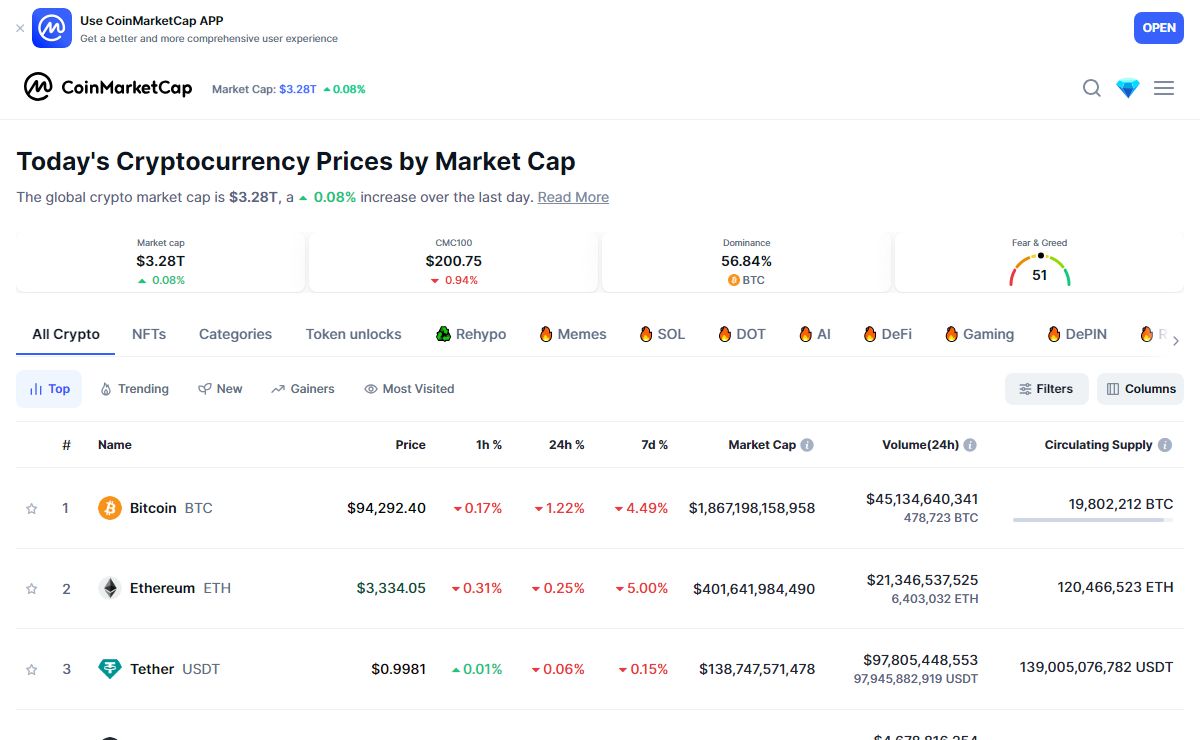The image size is (1200, 740).
Task: Click the CoinMarketCap app icon in banner
Action: [52, 28]
